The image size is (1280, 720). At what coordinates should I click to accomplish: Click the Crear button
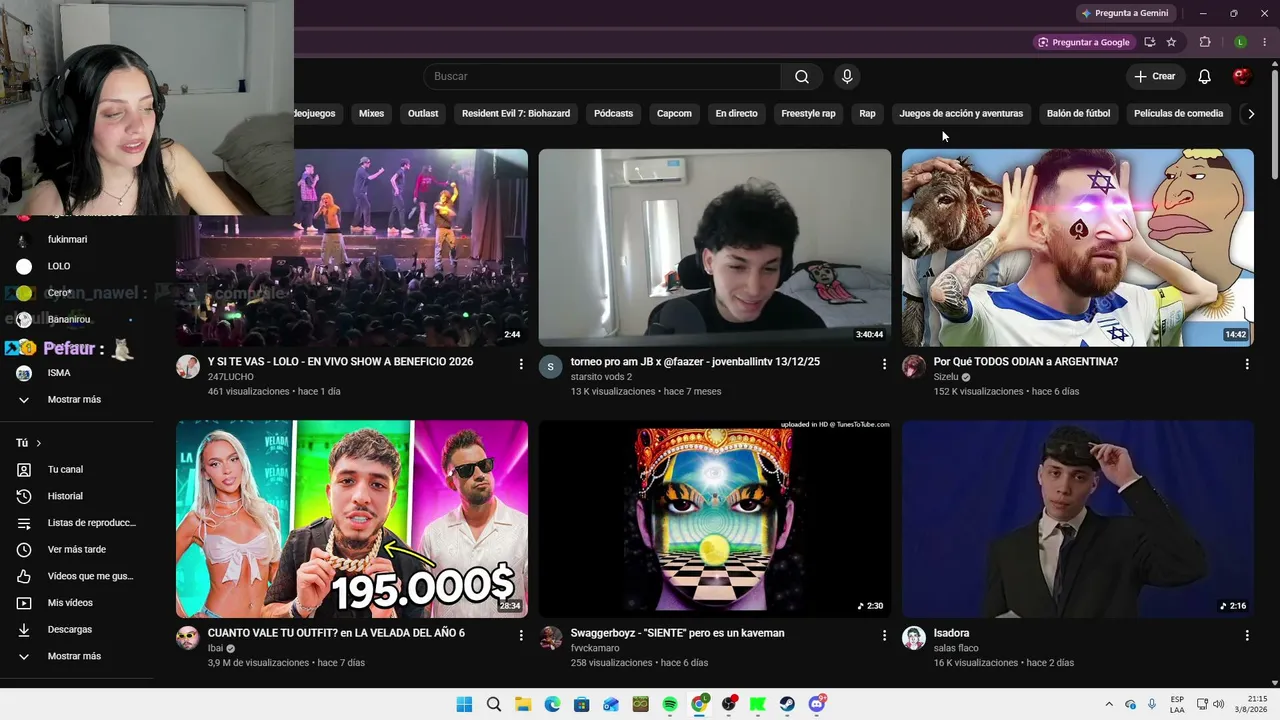pyautogui.click(x=1155, y=77)
